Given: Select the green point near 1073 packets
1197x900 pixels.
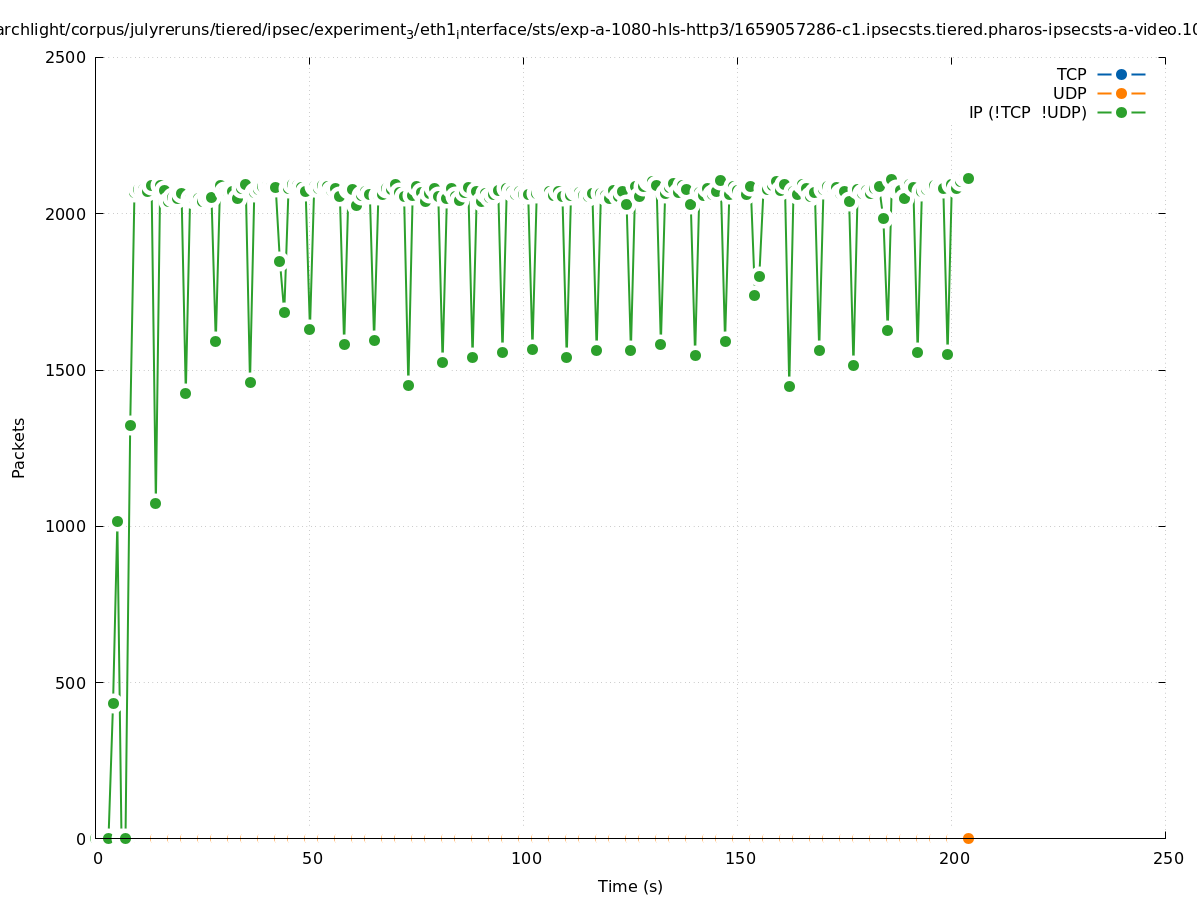Looking at the screenshot, I should 155,503.
